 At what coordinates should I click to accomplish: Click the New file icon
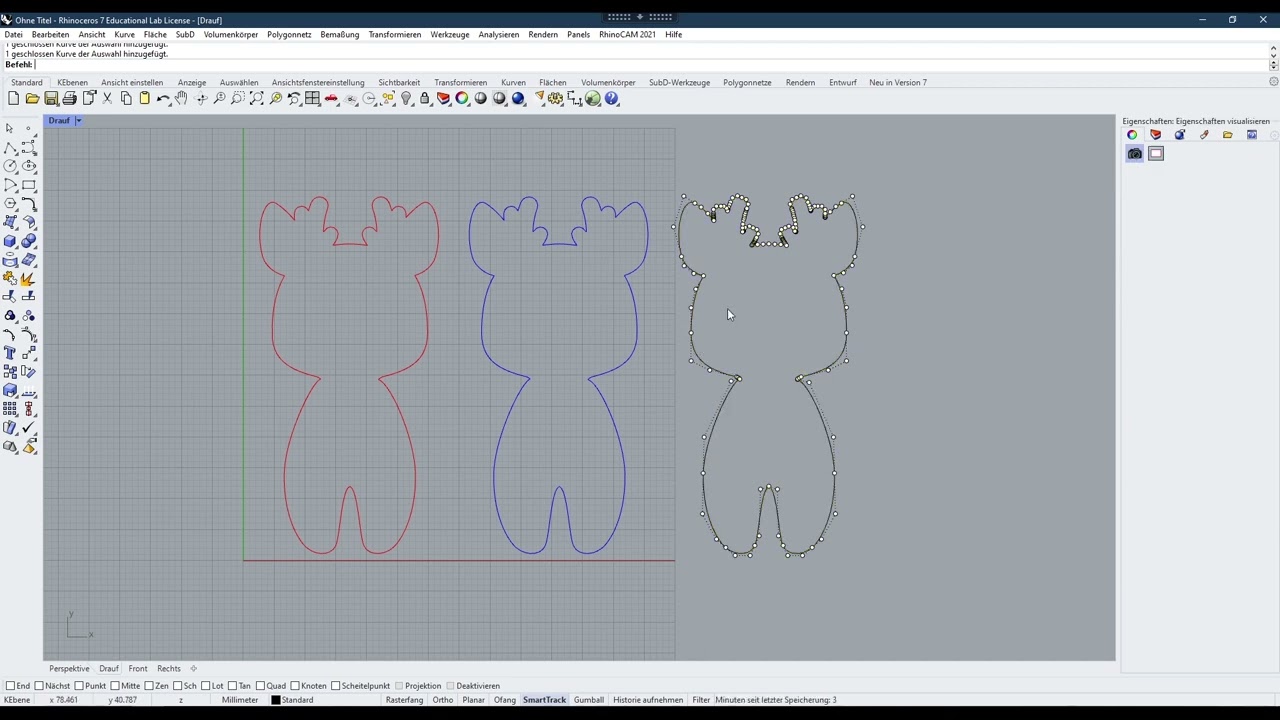coord(13,99)
